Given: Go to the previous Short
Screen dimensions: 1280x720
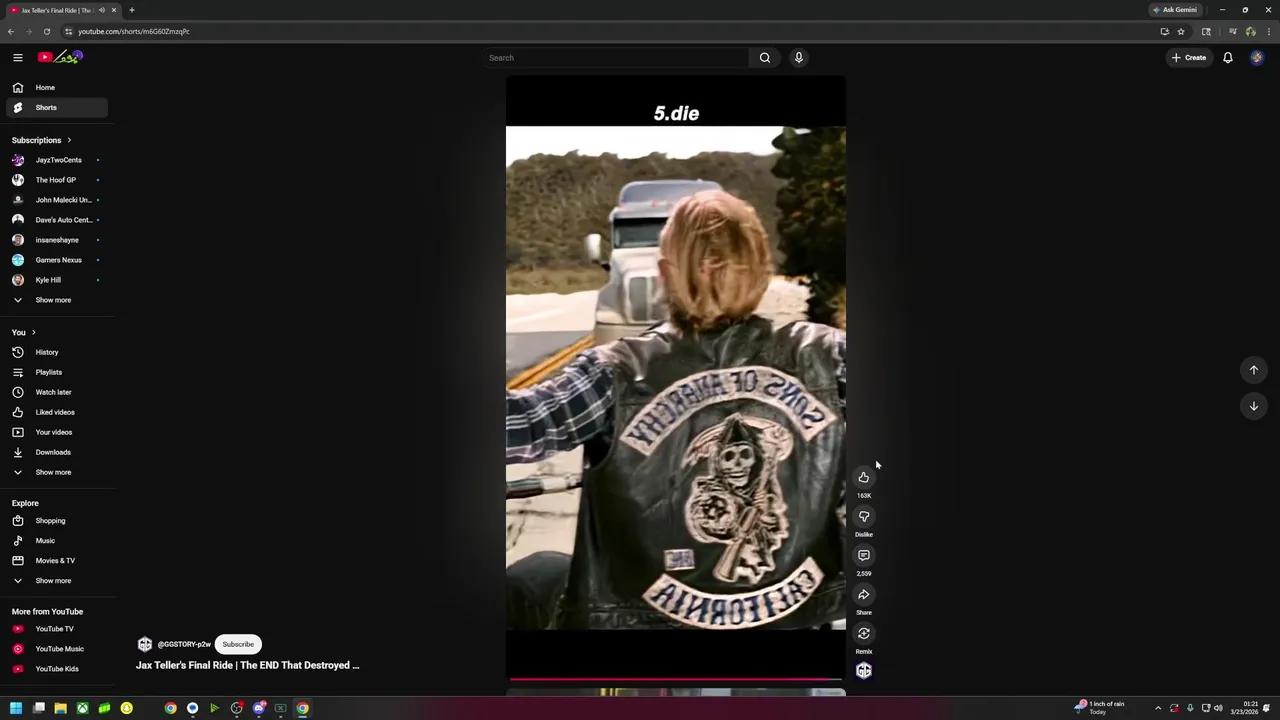Looking at the screenshot, I should (1254, 370).
